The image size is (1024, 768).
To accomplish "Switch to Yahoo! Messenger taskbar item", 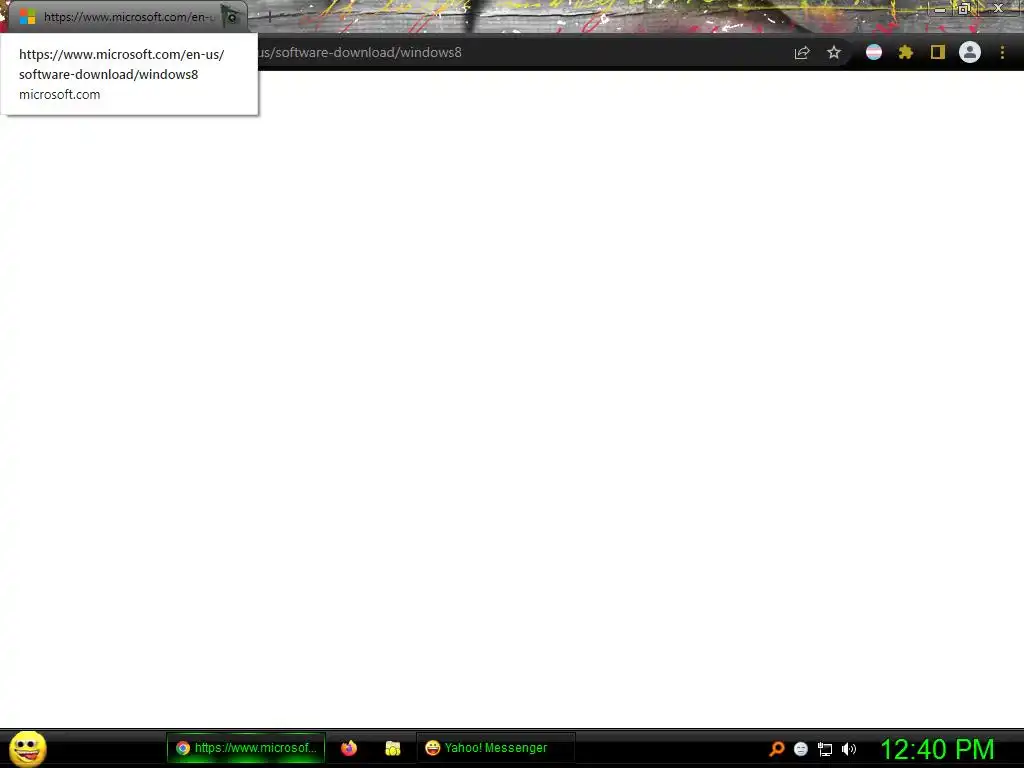I will (x=496, y=748).
